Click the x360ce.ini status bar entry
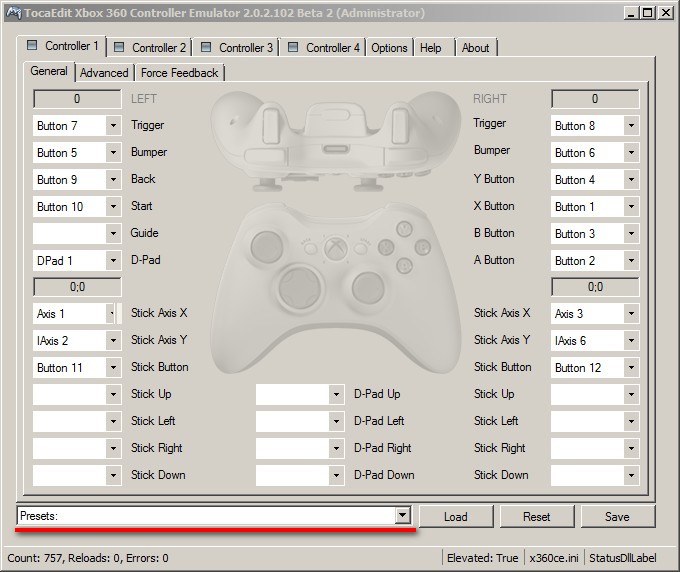Viewport: 680px width, 572px height. (554, 558)
